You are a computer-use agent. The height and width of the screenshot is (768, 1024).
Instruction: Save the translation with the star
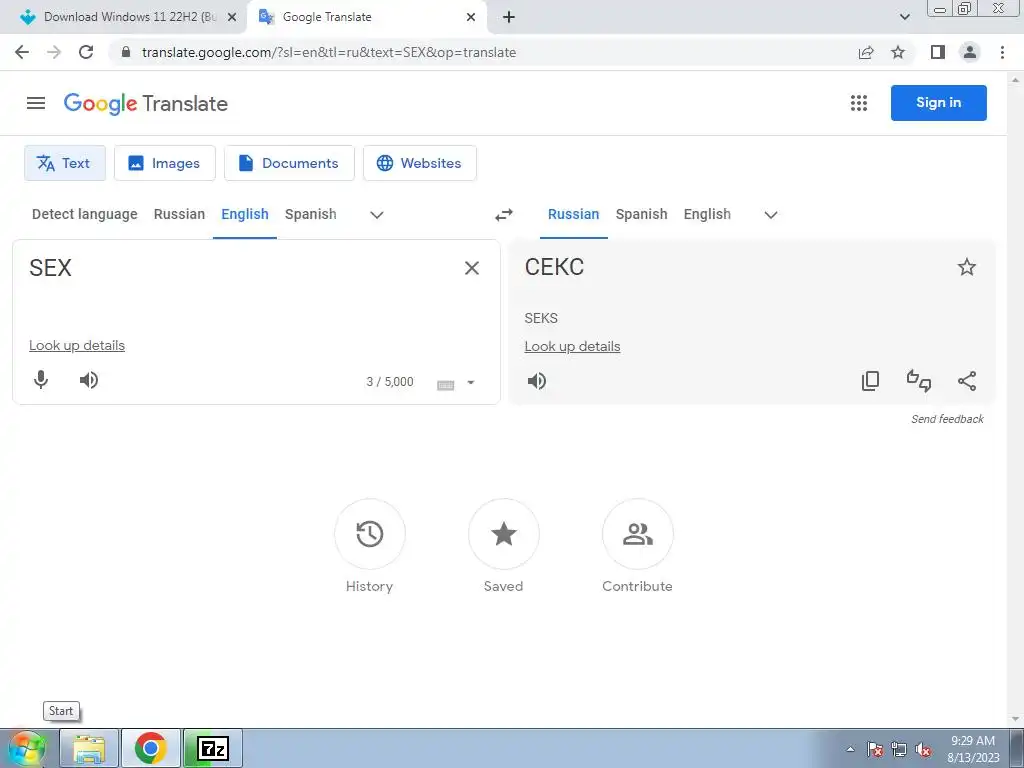[967, 267]
